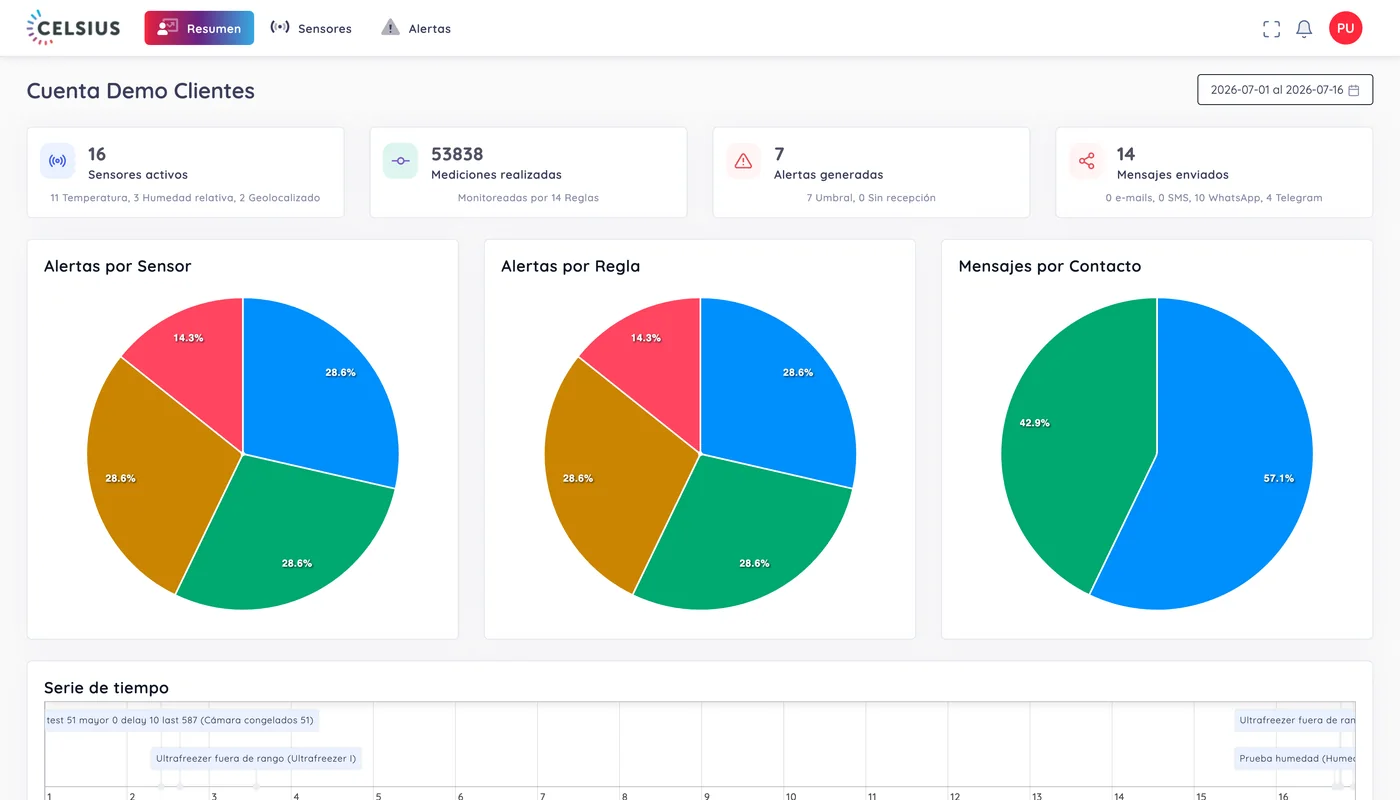The height and width of the screenshot is (800, 1400).
Task: Click the "Mensajes por Contacto" title
Action: [1050, 266]
